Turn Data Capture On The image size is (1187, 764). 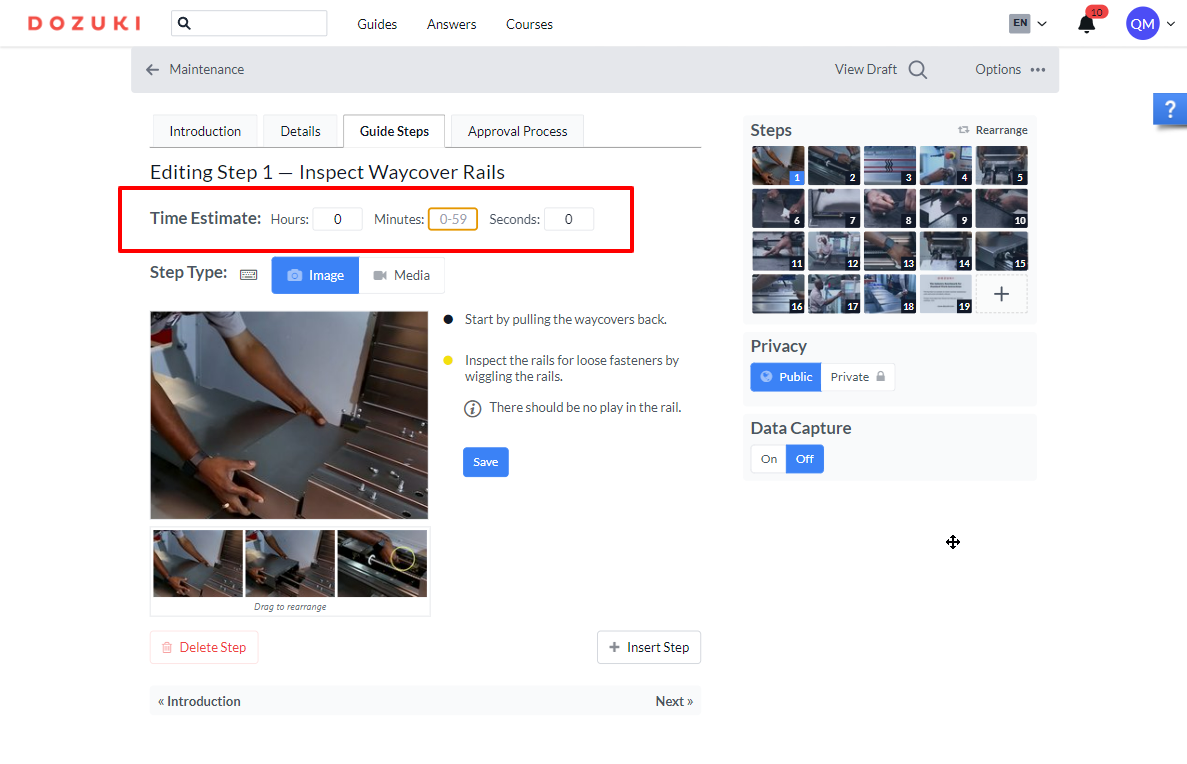click(x=768, y=459)
